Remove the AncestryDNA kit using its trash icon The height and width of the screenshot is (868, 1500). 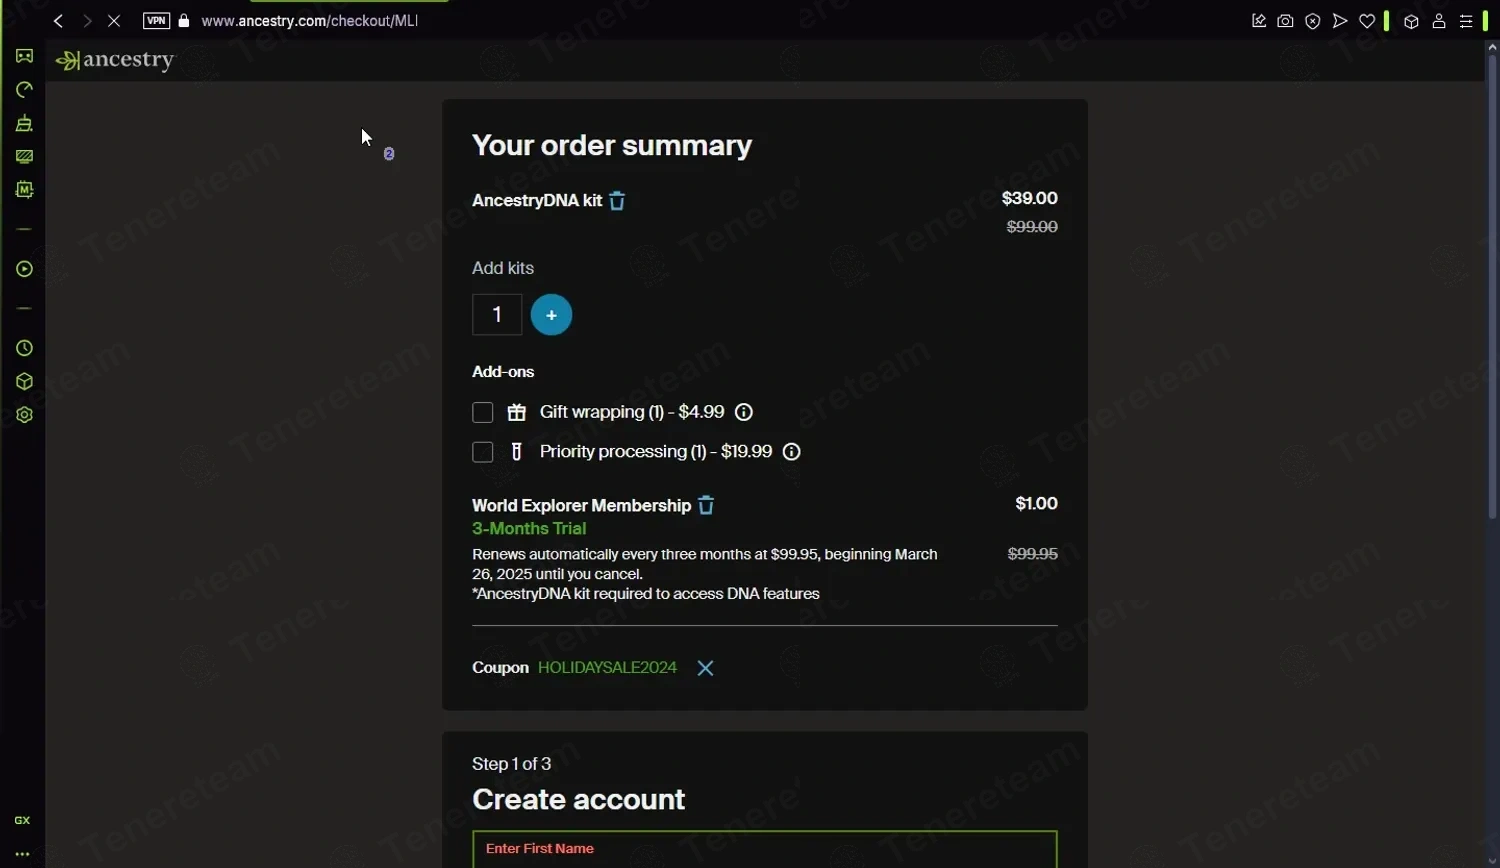(617, 201)
